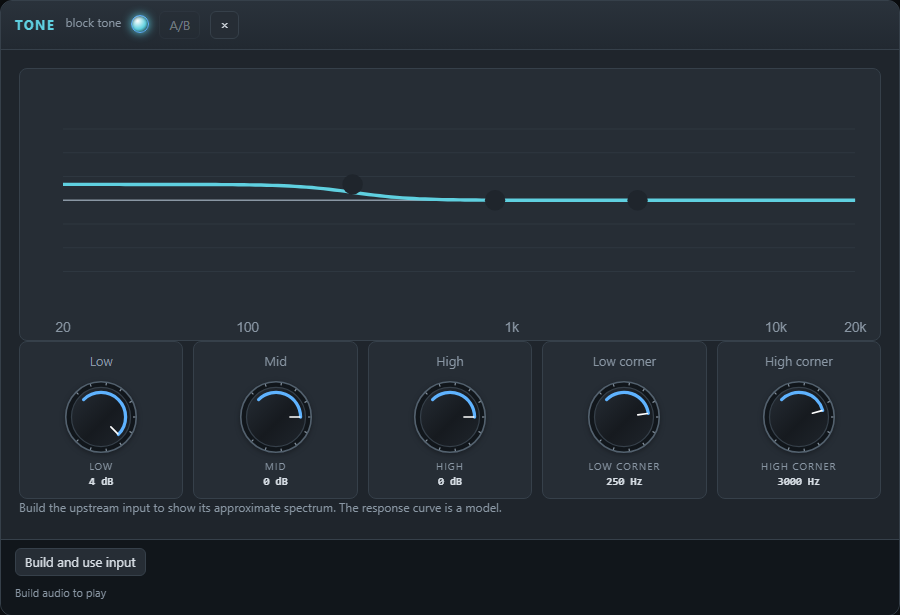Click the 'Build audio to play' status text
The image size is (900, 615).
(61, 593)
